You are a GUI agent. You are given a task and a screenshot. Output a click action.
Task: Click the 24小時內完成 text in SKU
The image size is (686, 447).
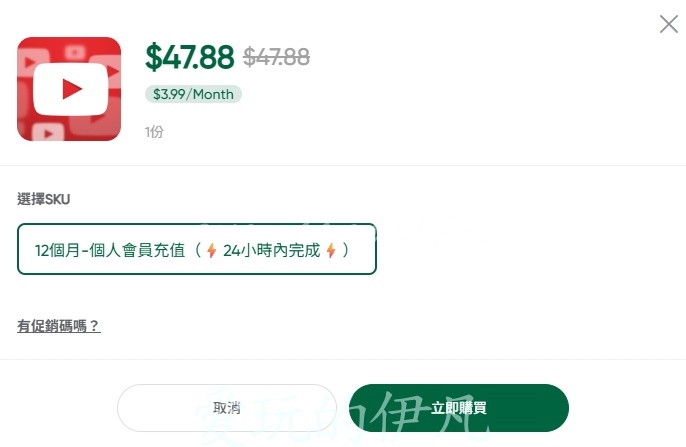click(x=271, y=250)
